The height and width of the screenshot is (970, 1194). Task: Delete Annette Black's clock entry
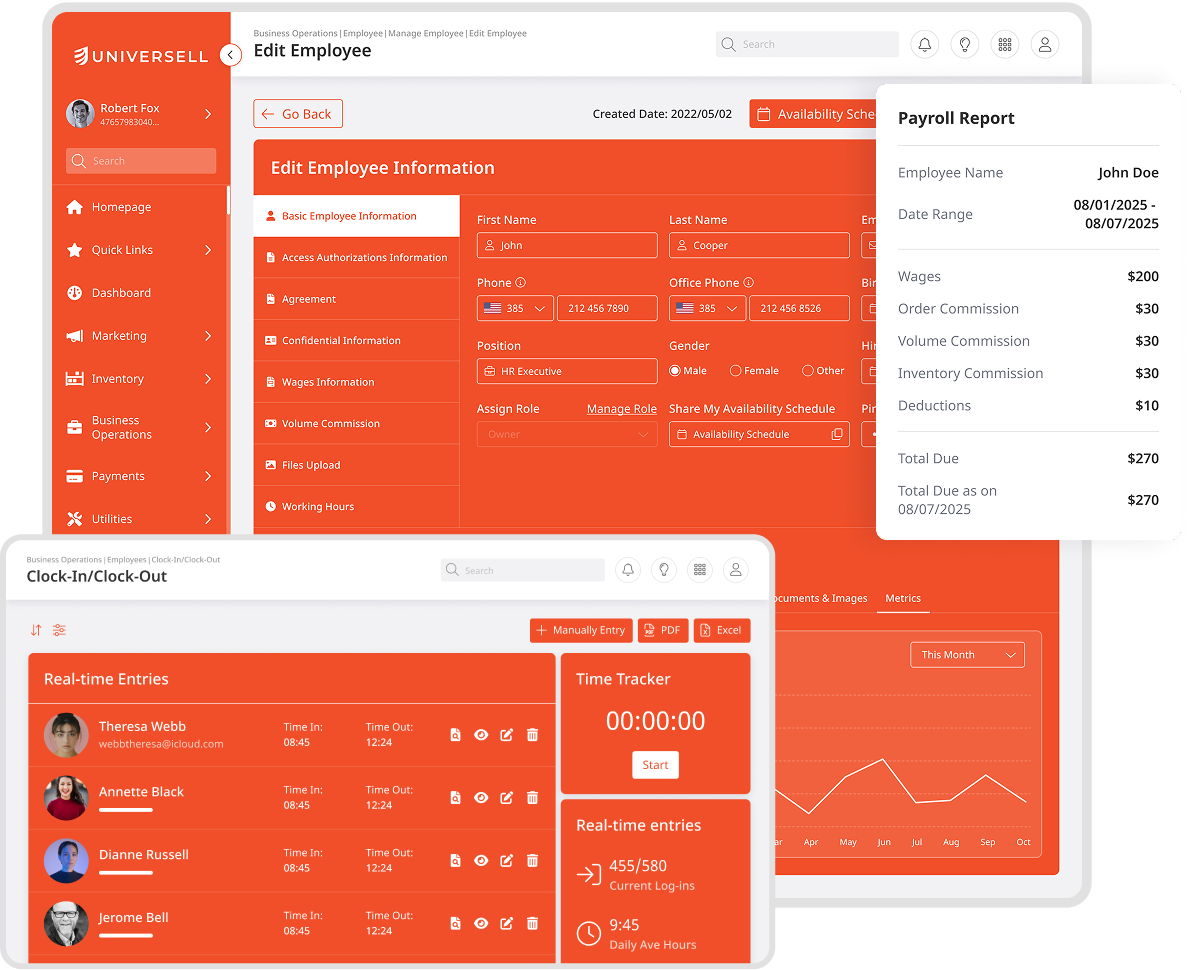click(x=533, y=797)
